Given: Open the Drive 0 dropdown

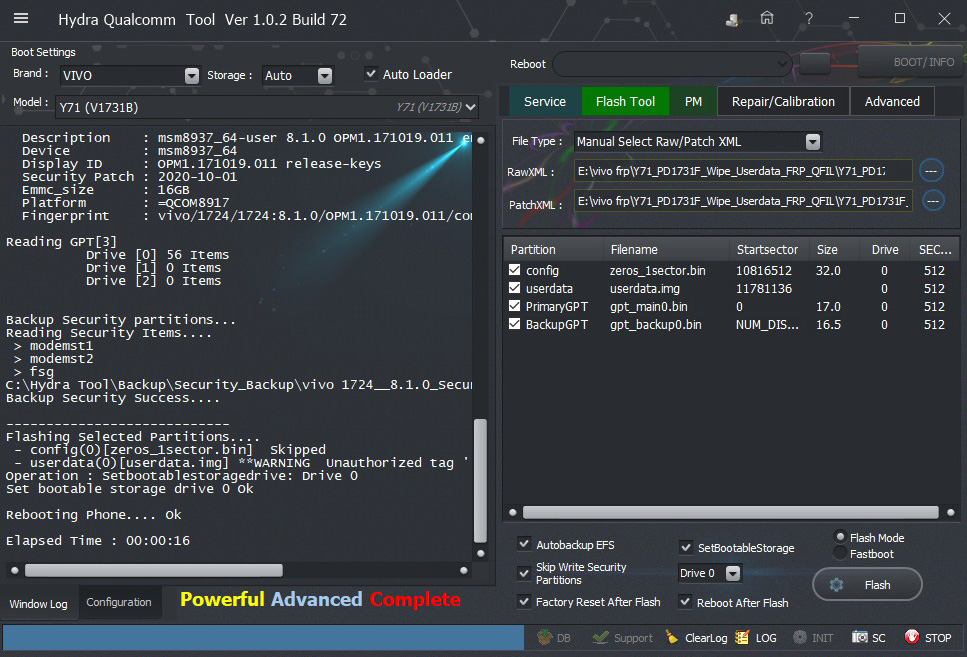Looking at the screenshot, I should [x=733, y=573].
